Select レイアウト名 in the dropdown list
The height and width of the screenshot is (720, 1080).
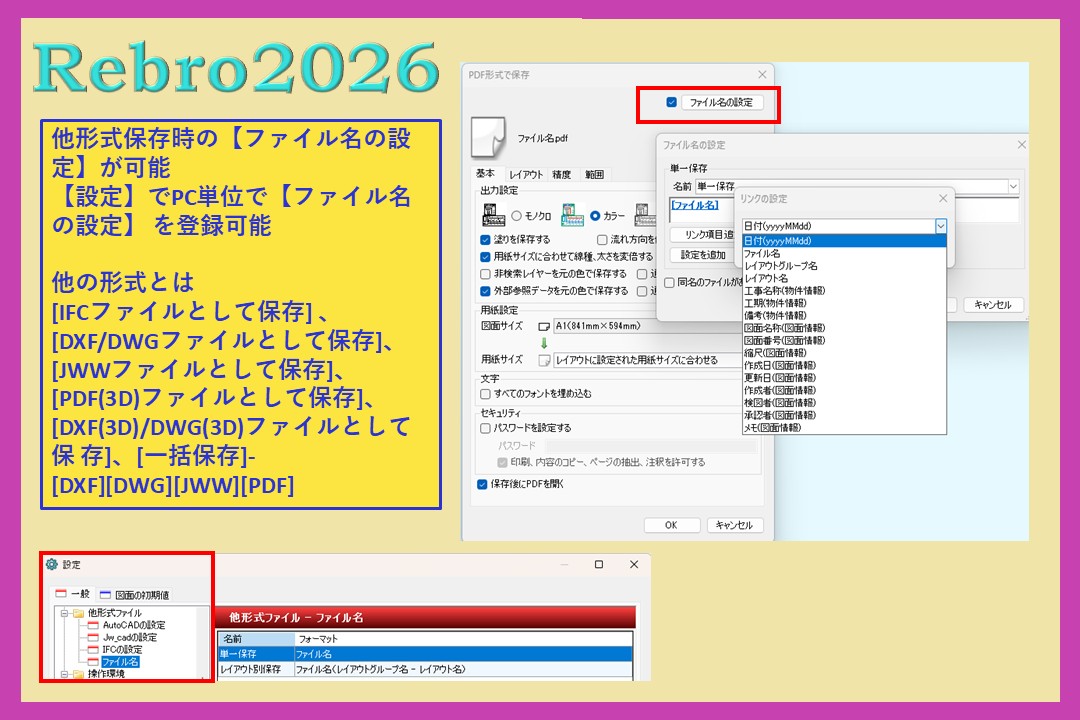coord(844,278)
